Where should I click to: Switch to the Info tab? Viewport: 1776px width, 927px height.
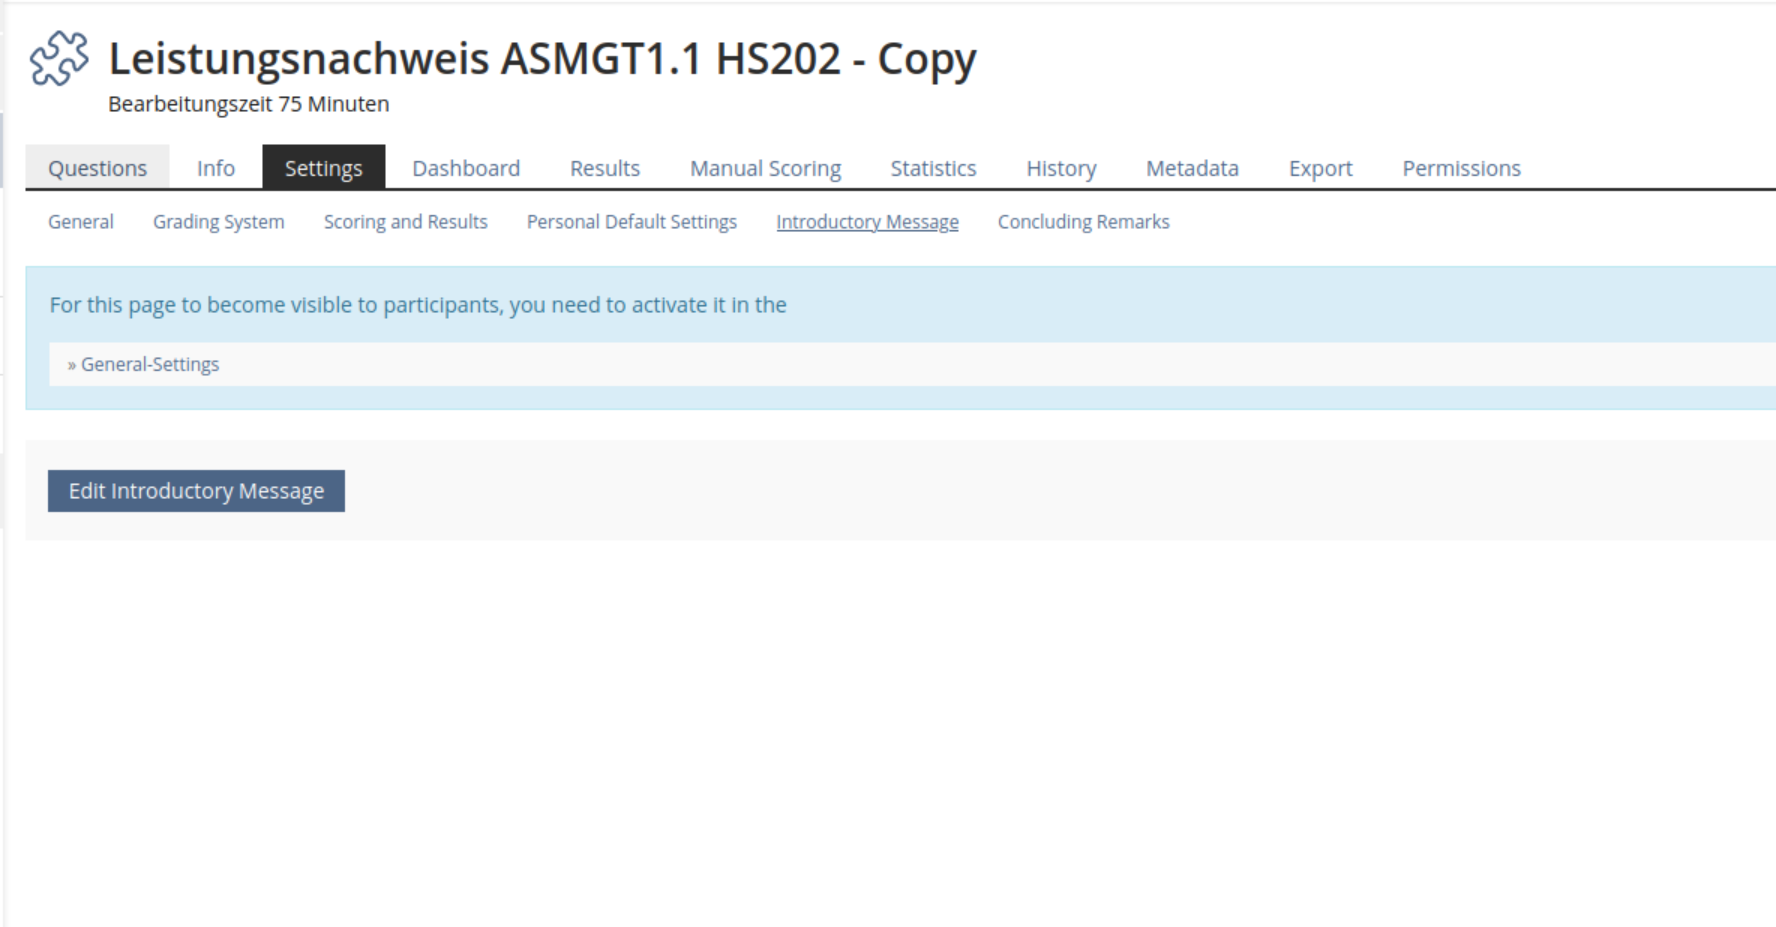coord(216,168)
